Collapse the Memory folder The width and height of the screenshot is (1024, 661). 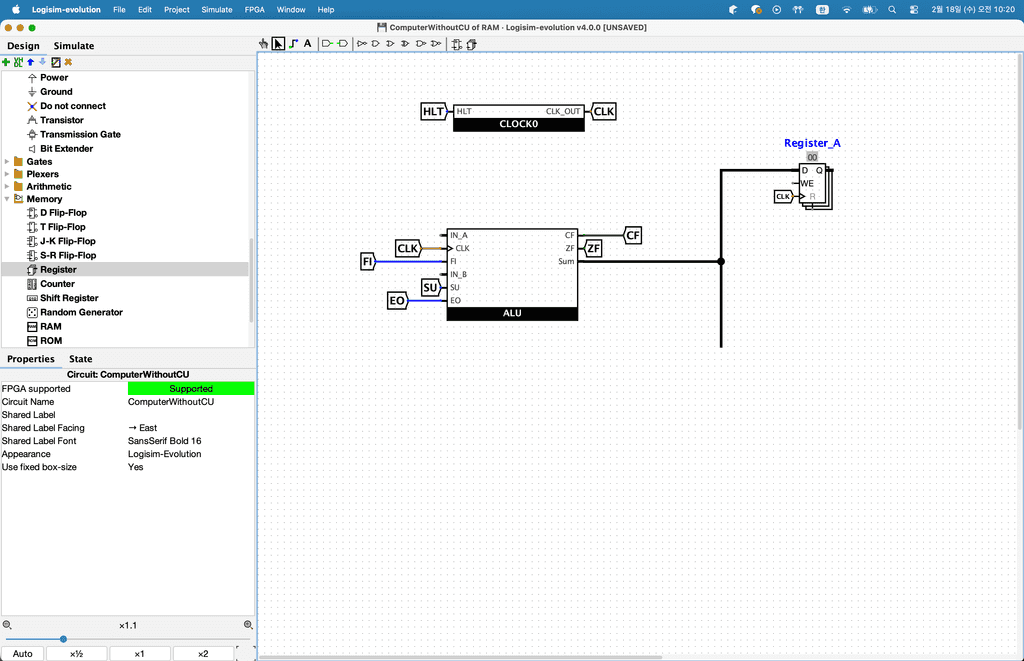click(8, 199)
